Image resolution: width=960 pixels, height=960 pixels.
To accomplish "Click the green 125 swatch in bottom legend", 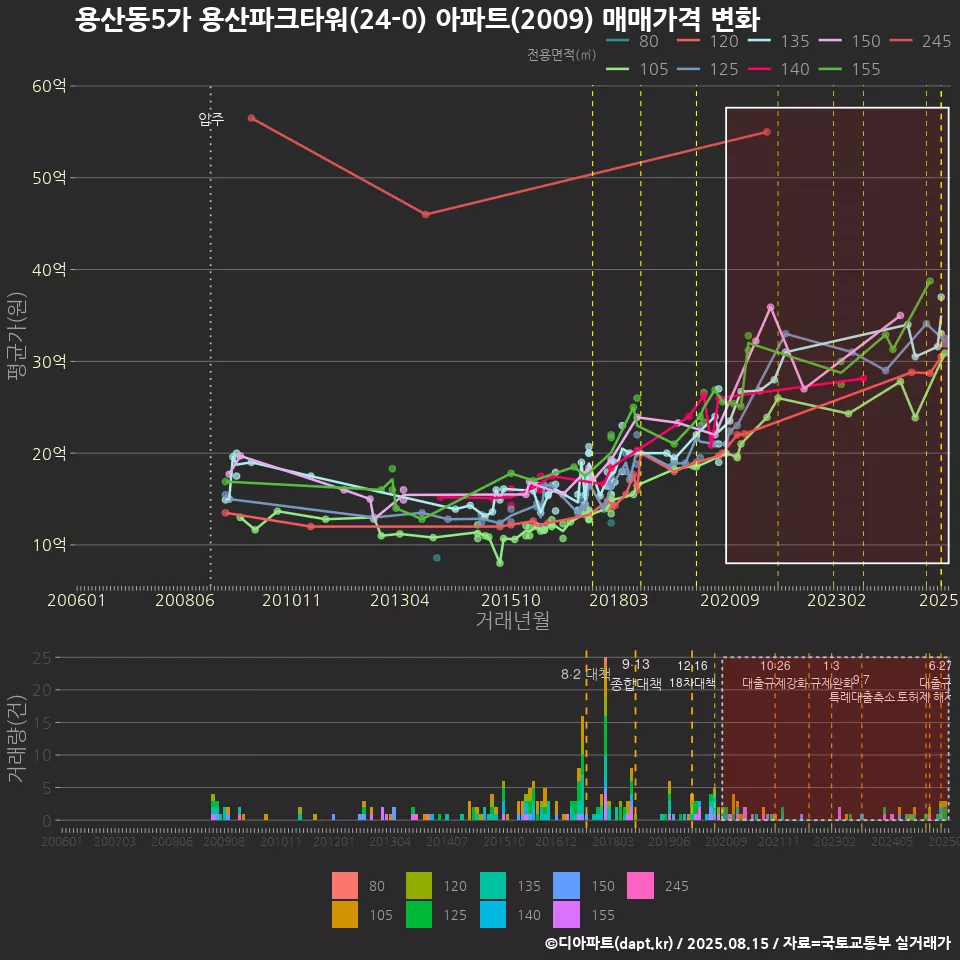I will tap(419, 915).
